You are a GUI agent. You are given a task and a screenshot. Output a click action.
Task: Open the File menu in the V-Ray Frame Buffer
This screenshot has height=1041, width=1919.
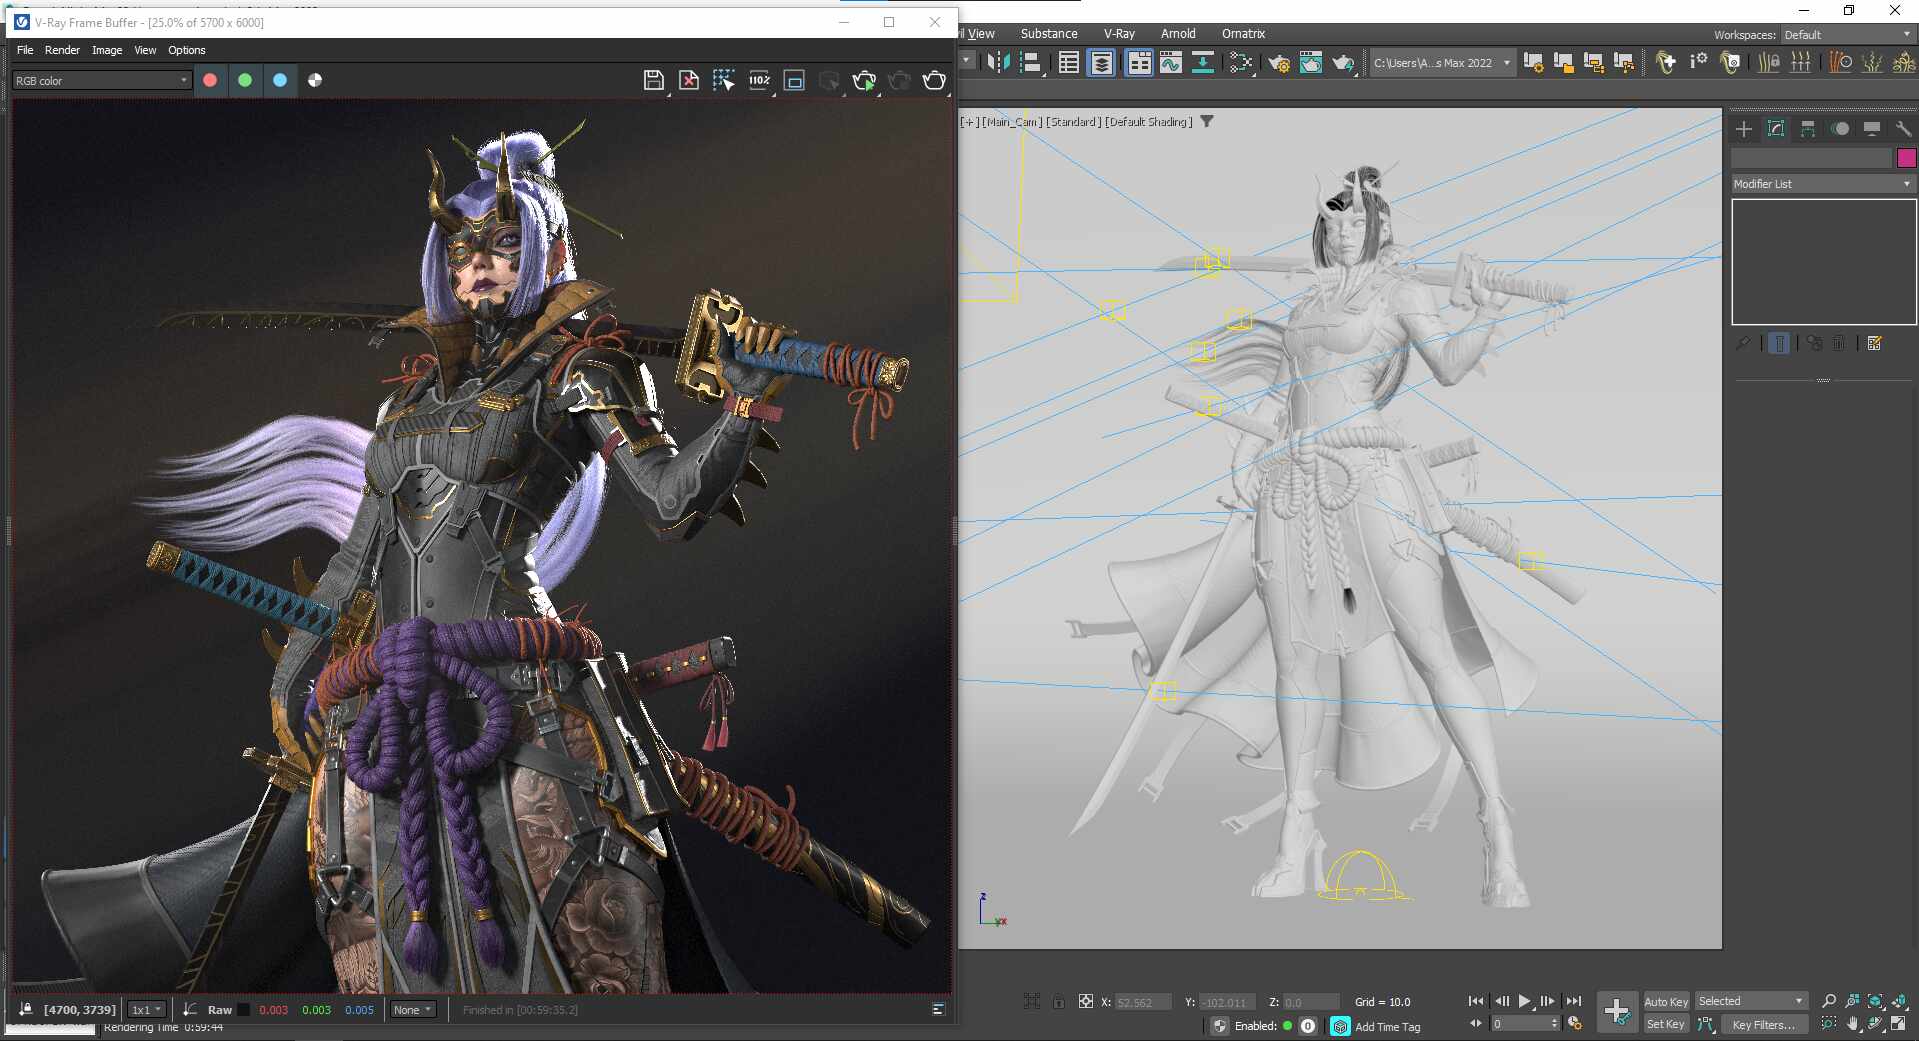25,50
